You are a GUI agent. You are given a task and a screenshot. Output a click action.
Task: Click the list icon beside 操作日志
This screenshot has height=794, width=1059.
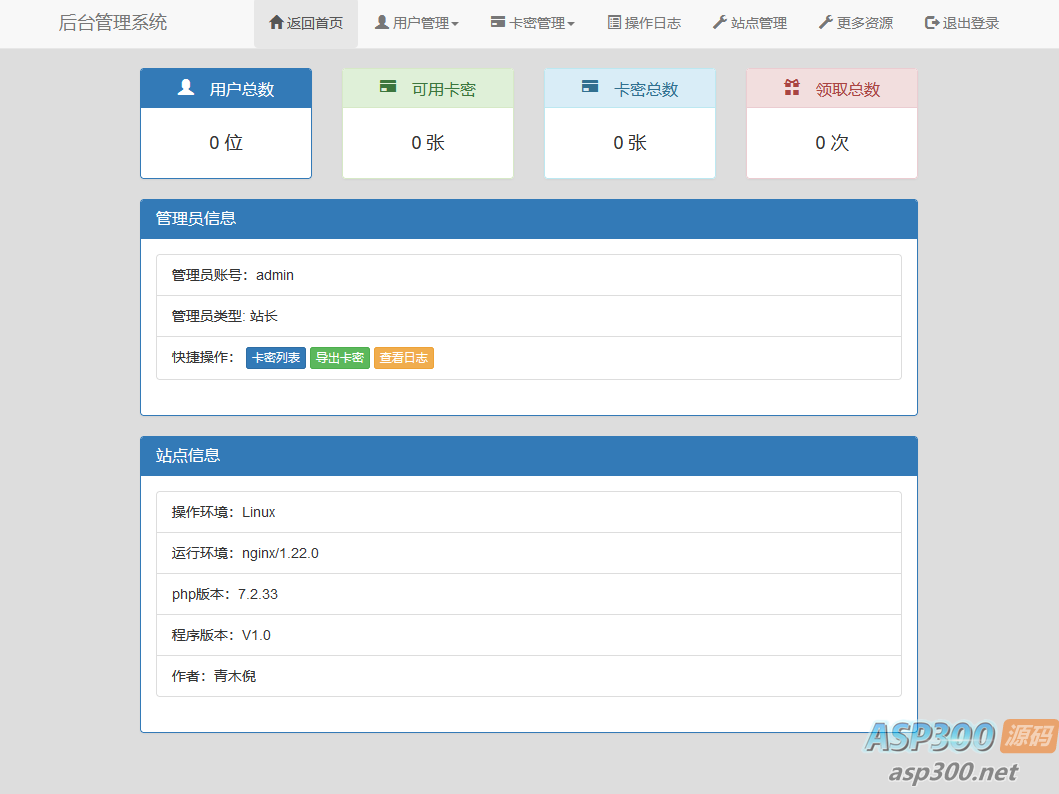614,22
